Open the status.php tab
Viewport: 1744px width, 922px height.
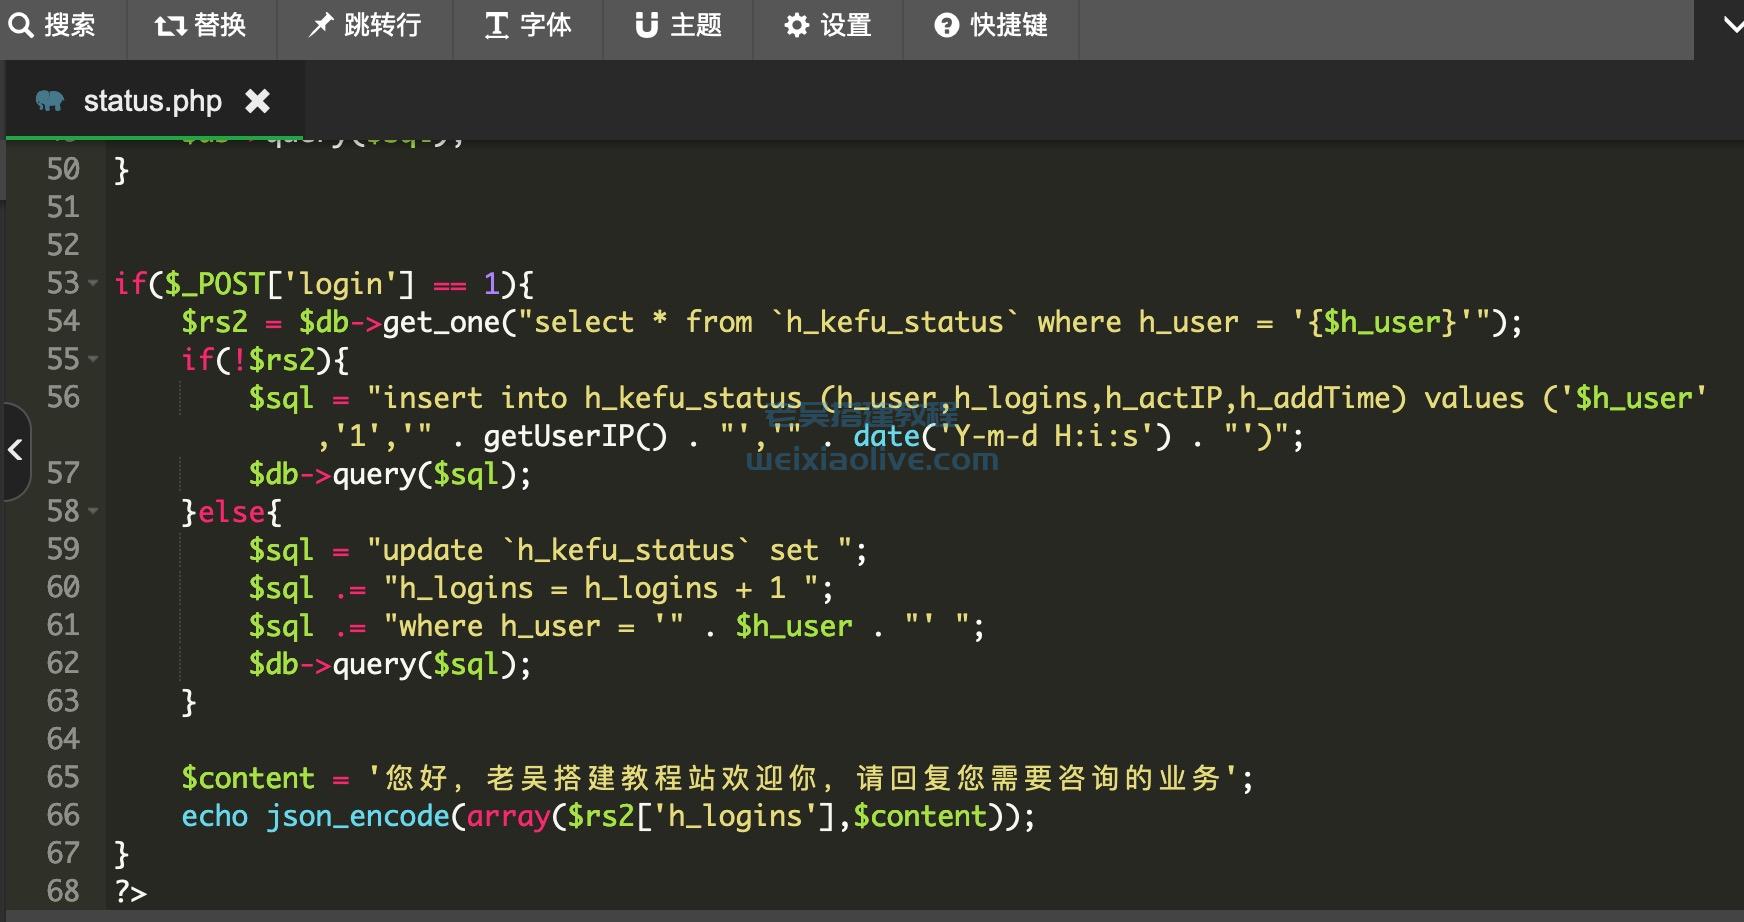click(x=153, y=101)
